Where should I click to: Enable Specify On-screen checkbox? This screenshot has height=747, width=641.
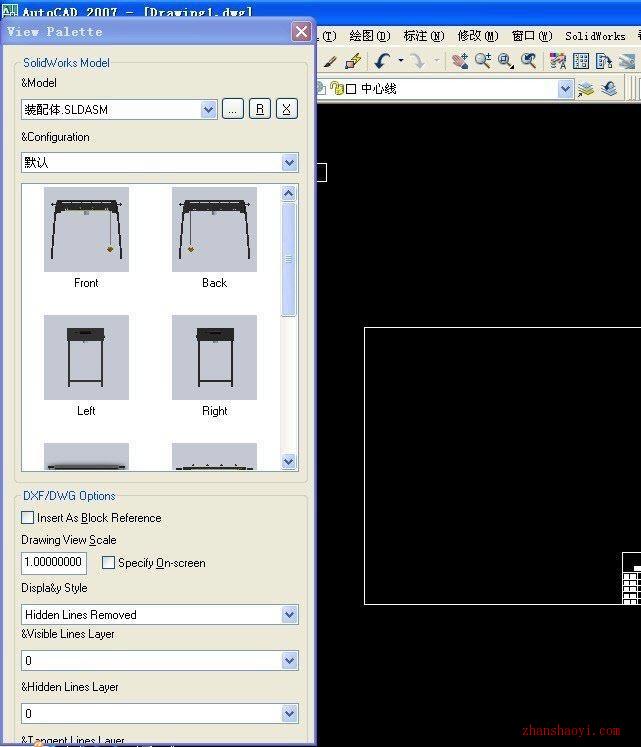[108, 563]
